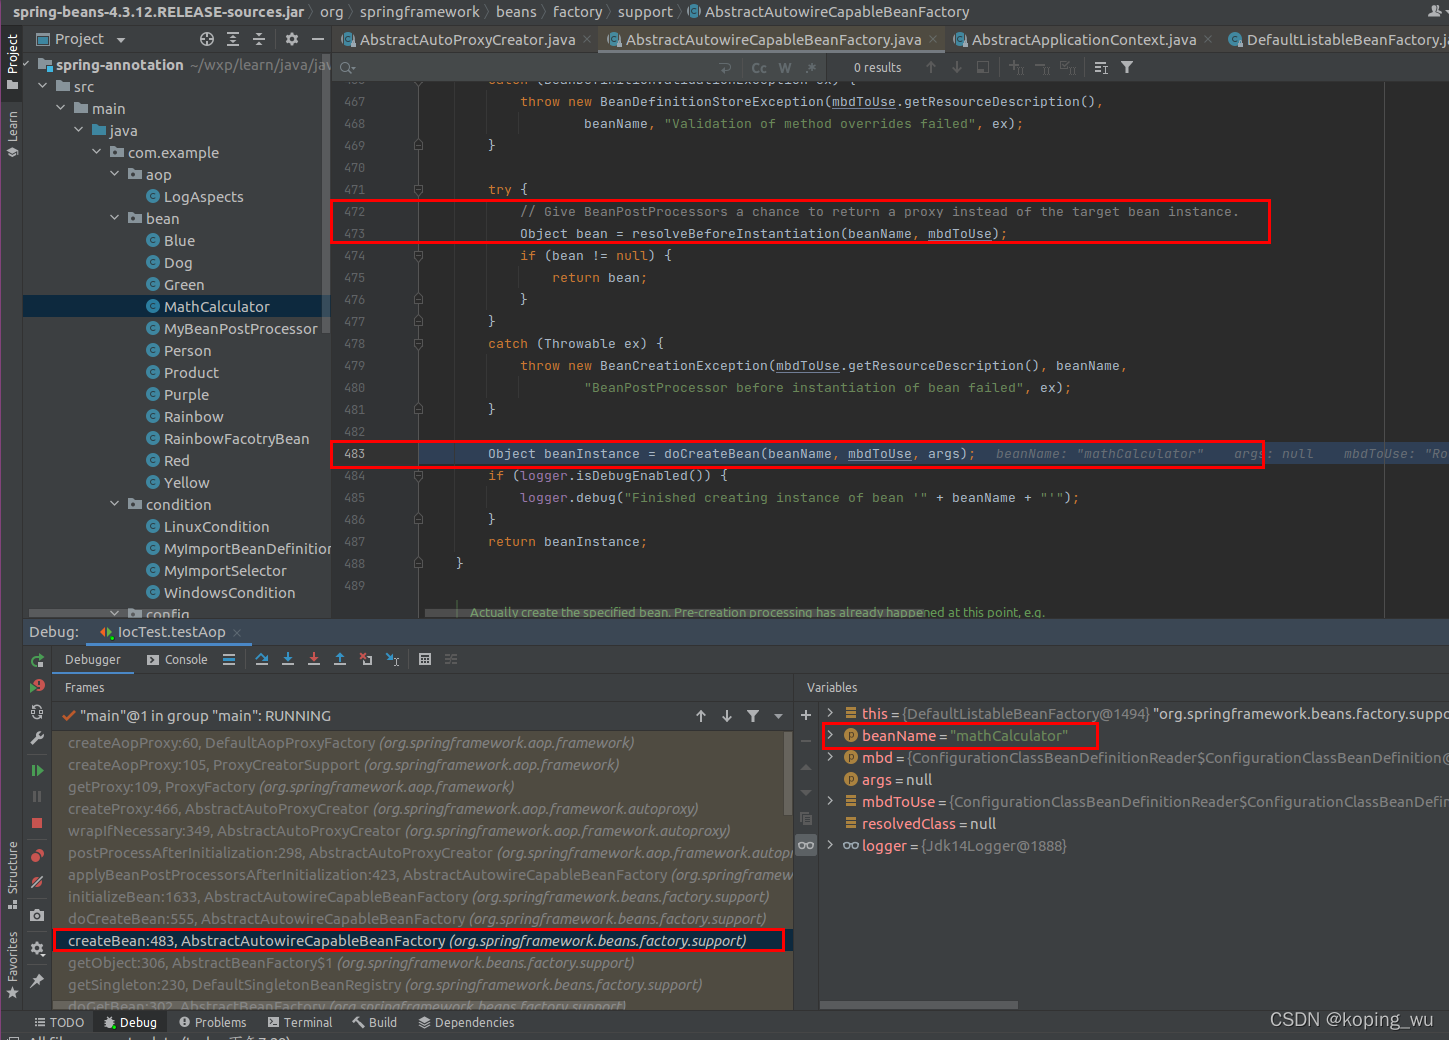Screen dimensions: 1449x1040
Task: Select RainbowFacotryBean class in Project tree
Action: pyautogui.click(x=236, y=438)
